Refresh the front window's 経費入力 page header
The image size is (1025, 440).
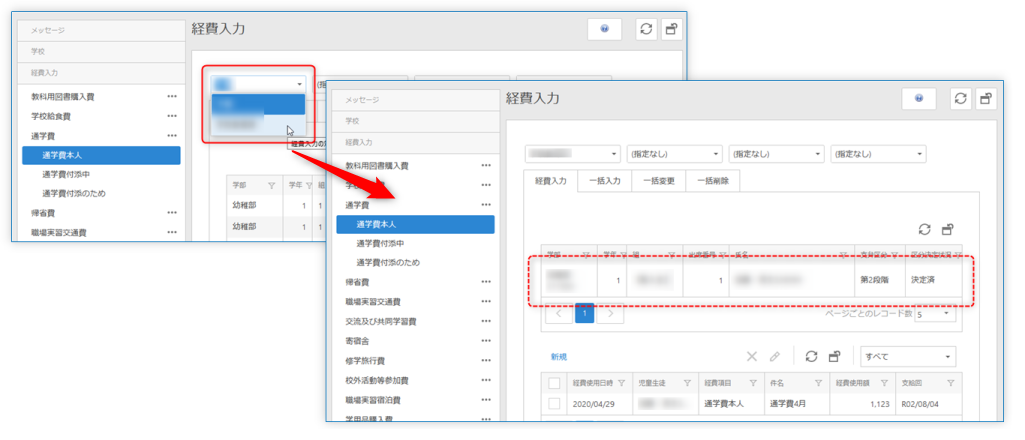(x=960, y=99)
